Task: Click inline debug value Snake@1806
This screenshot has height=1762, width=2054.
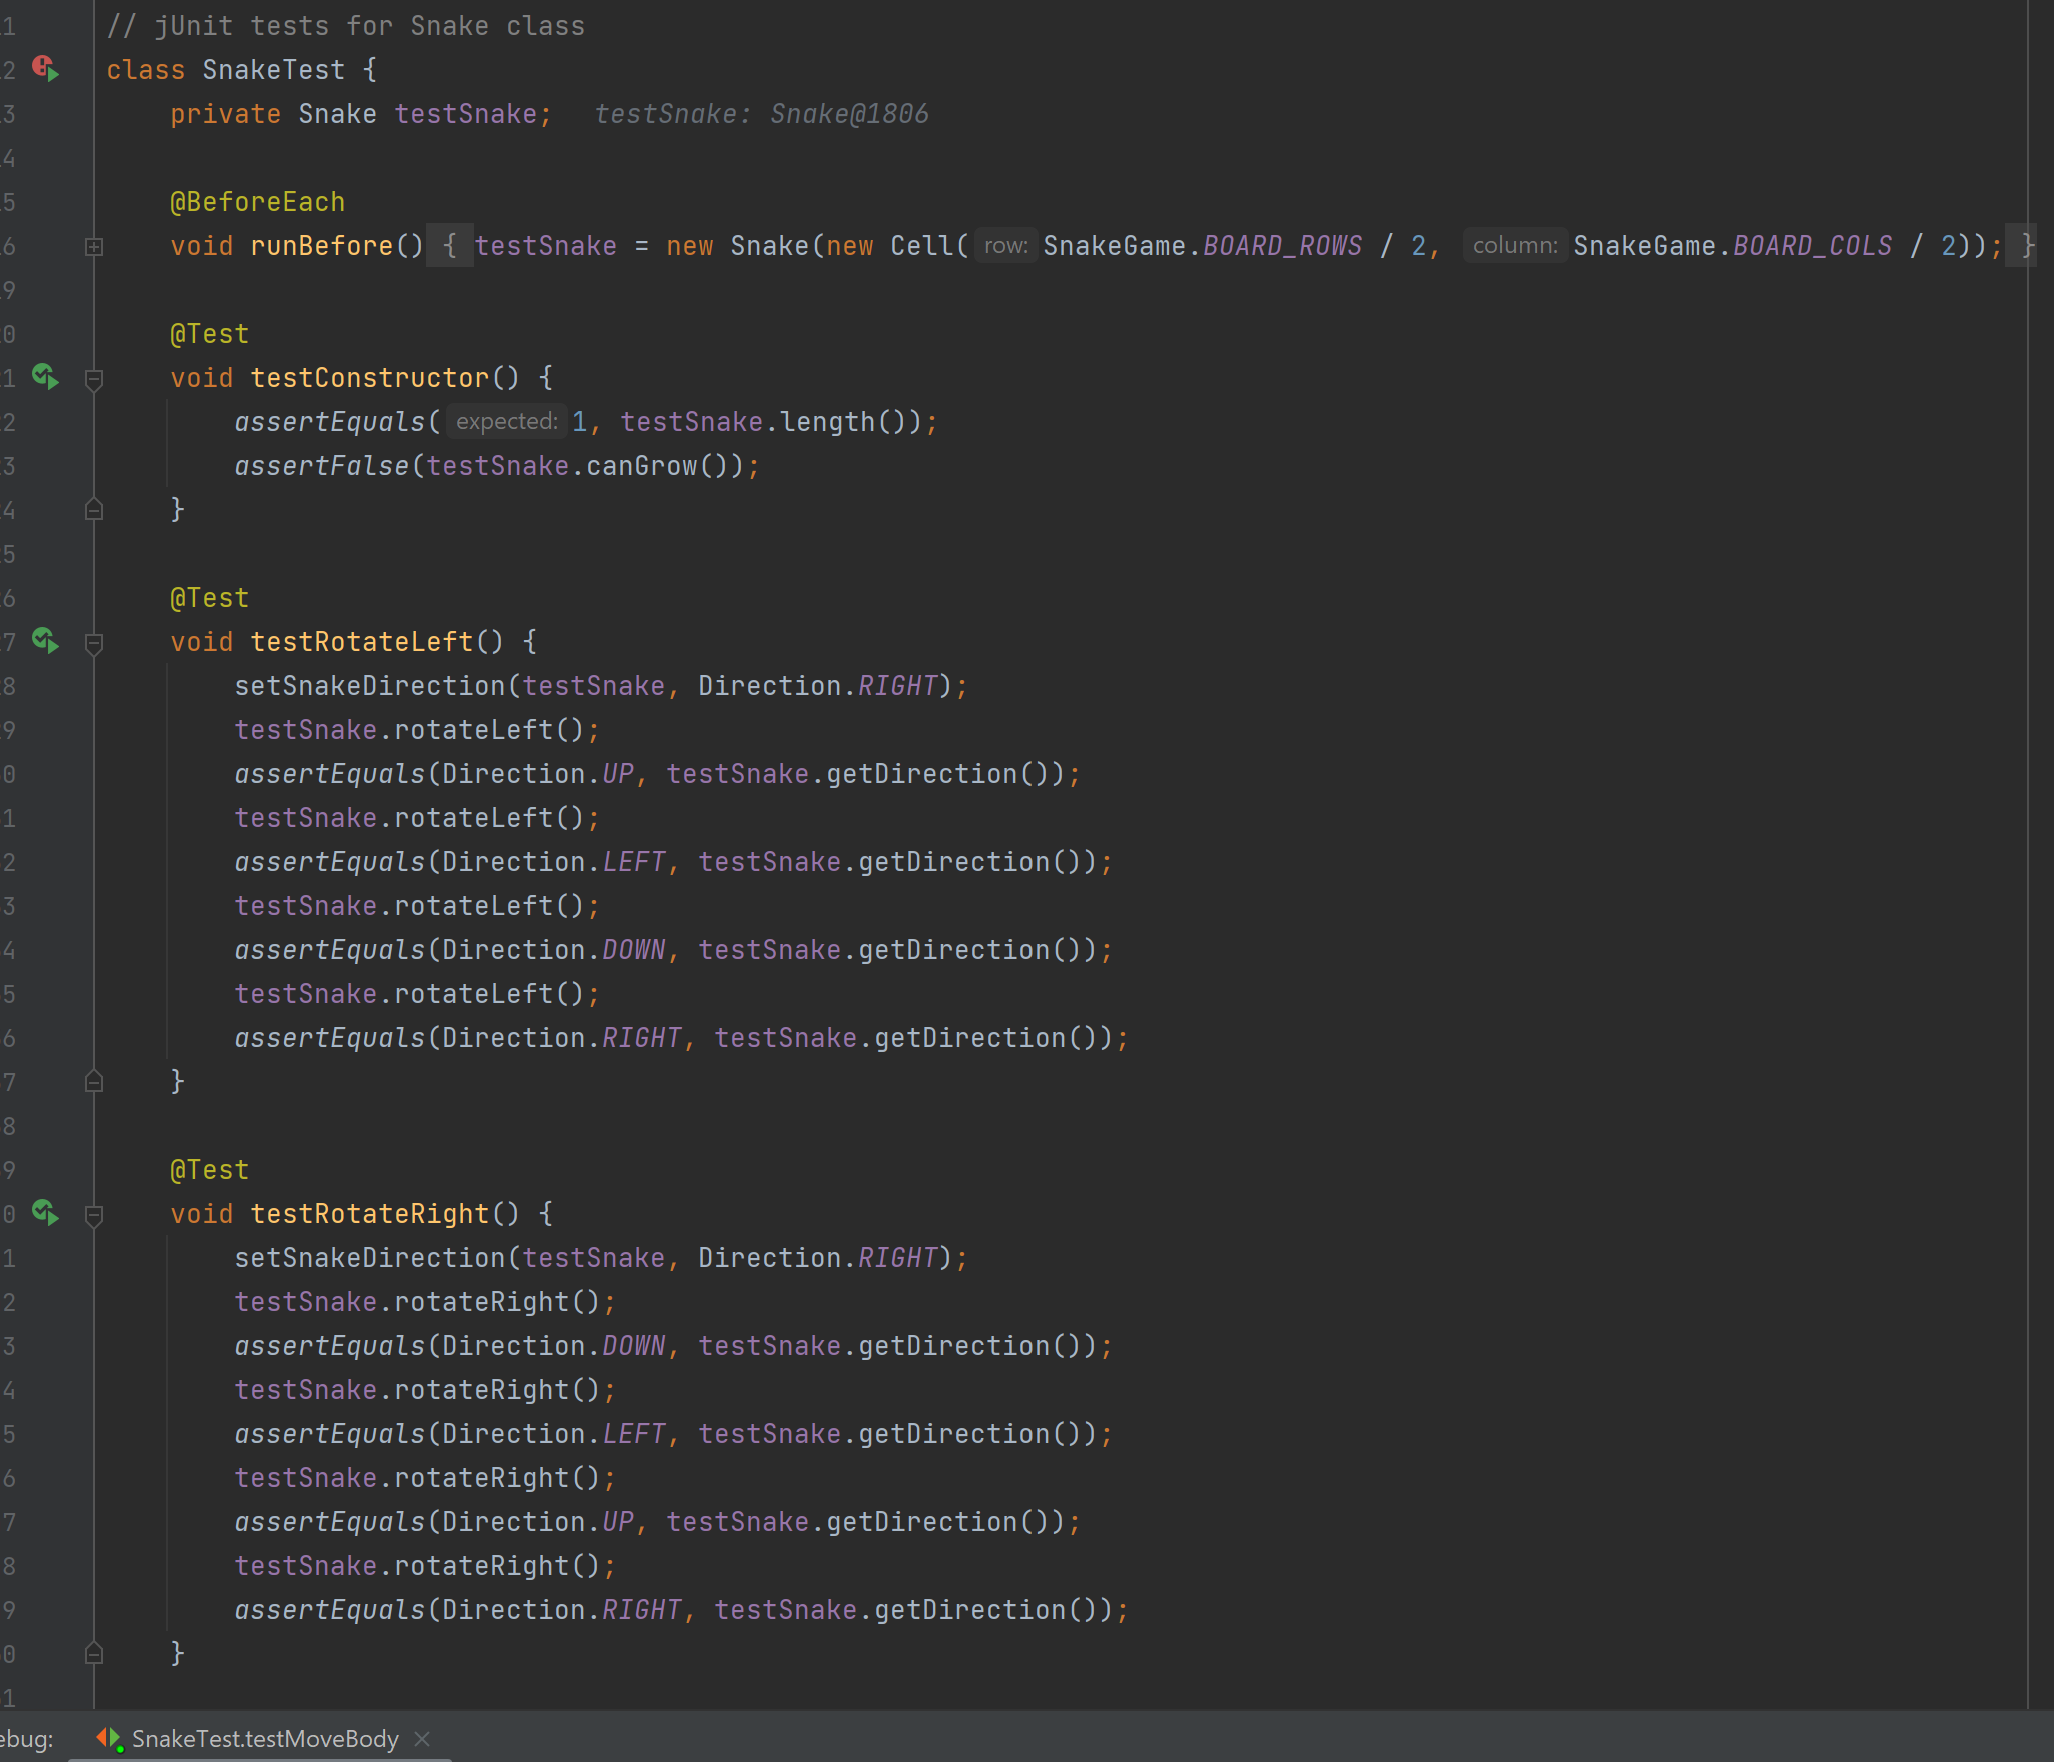Action: 848,114
